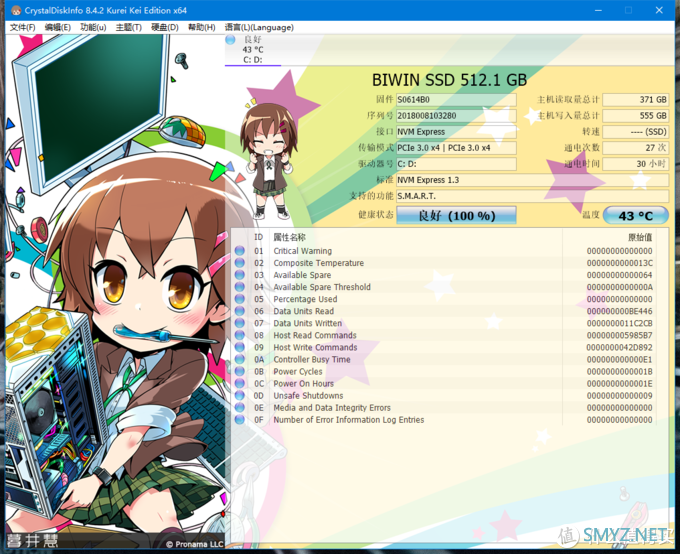680x554 pixels.
Task: Click the serial number field 2018008103280
Action: point(456,115)
